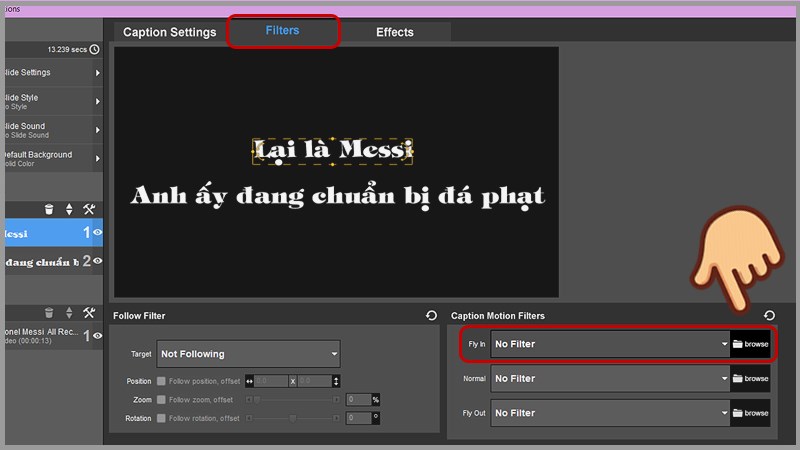Enable Follow zoom, offset checkbox
The image size is (800, 450).
(161, 399)
